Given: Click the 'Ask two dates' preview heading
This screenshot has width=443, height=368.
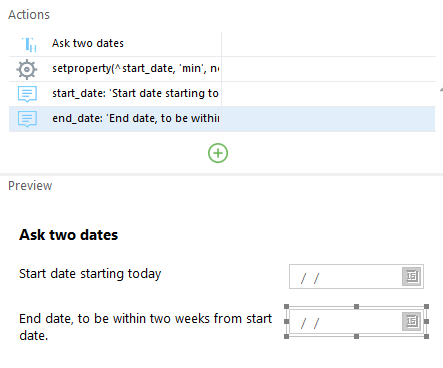Looking at the screenshot, I should 69,235.
